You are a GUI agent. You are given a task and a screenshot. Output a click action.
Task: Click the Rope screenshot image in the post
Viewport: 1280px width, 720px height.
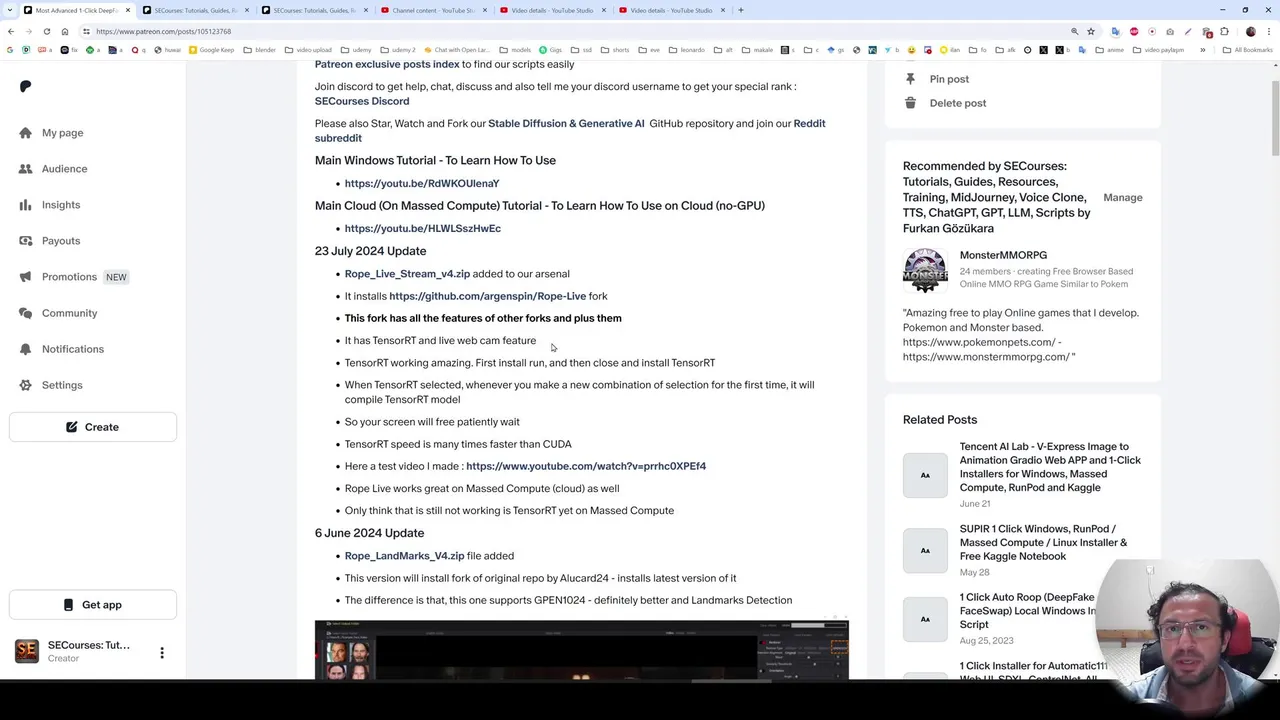click(582, 650)
